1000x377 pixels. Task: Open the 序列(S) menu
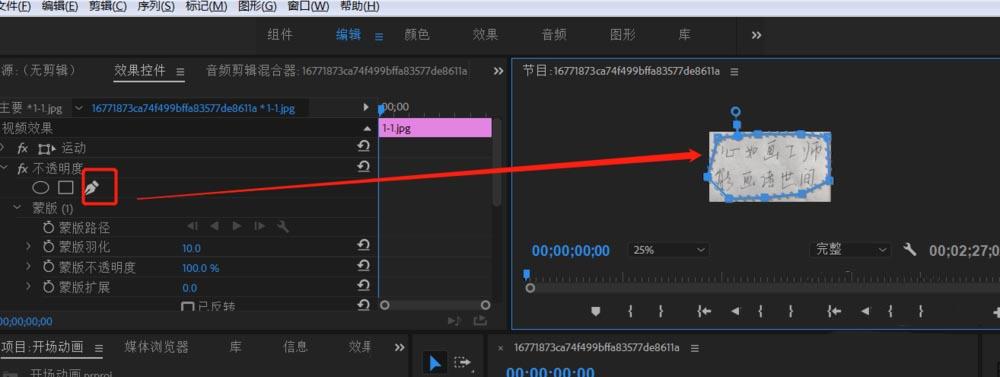156,6
